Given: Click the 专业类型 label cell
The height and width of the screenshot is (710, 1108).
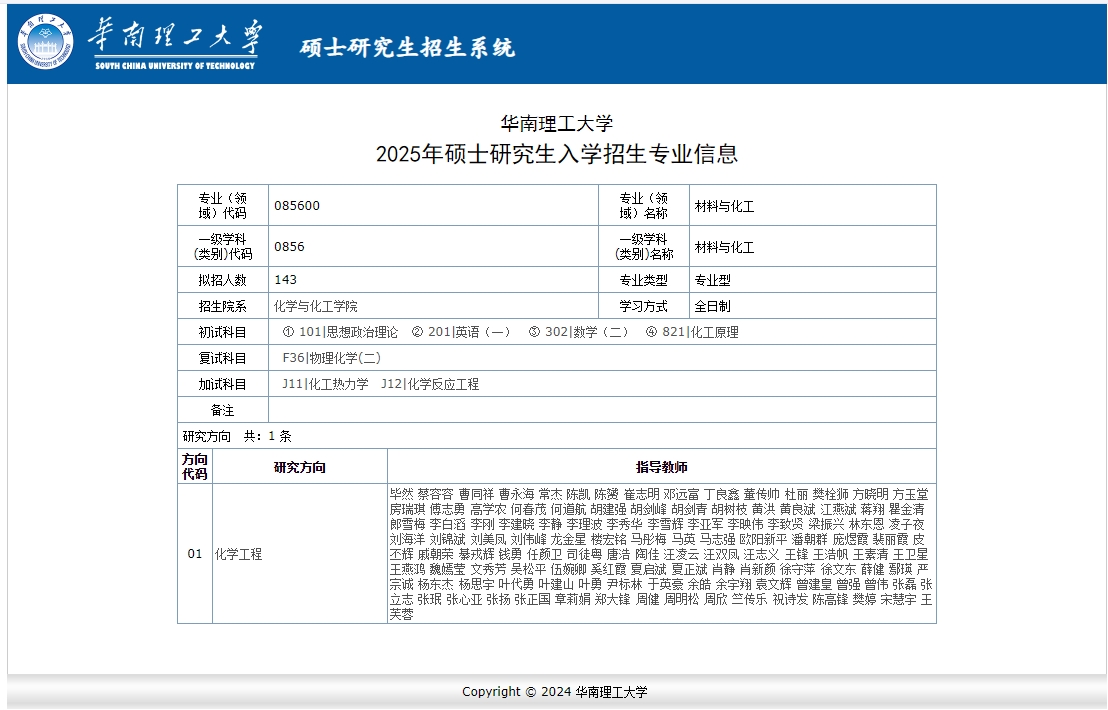Looking at the screenshot, I should (x=643, y=280).
